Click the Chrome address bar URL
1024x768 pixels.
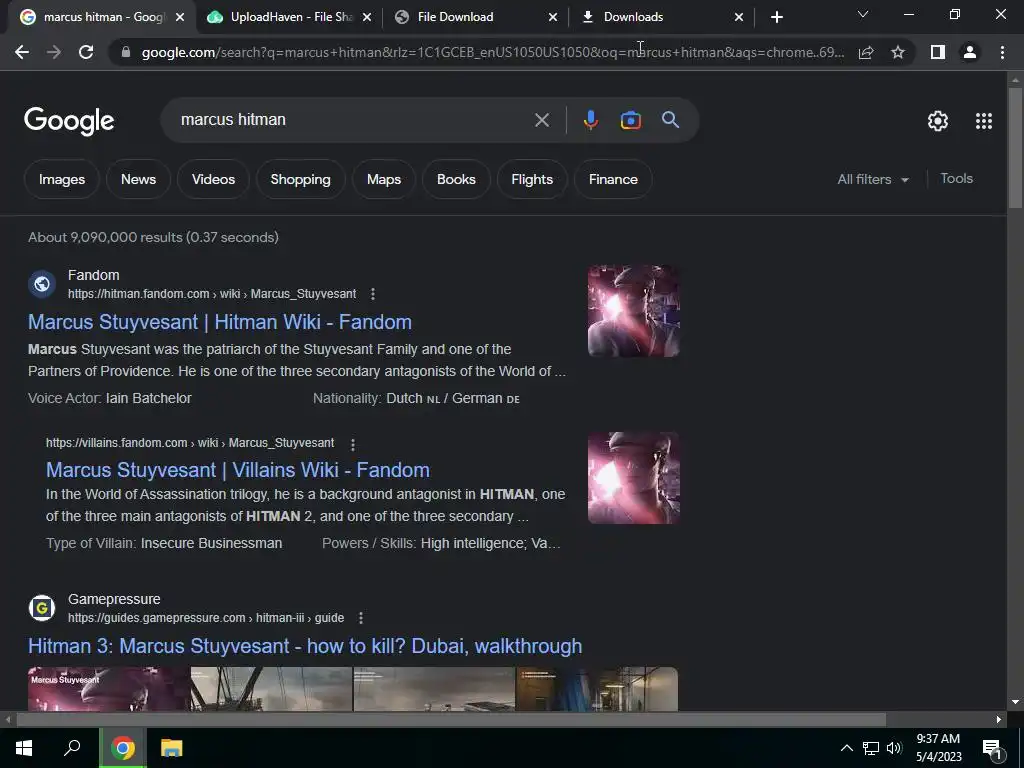(x=492, y=52)
